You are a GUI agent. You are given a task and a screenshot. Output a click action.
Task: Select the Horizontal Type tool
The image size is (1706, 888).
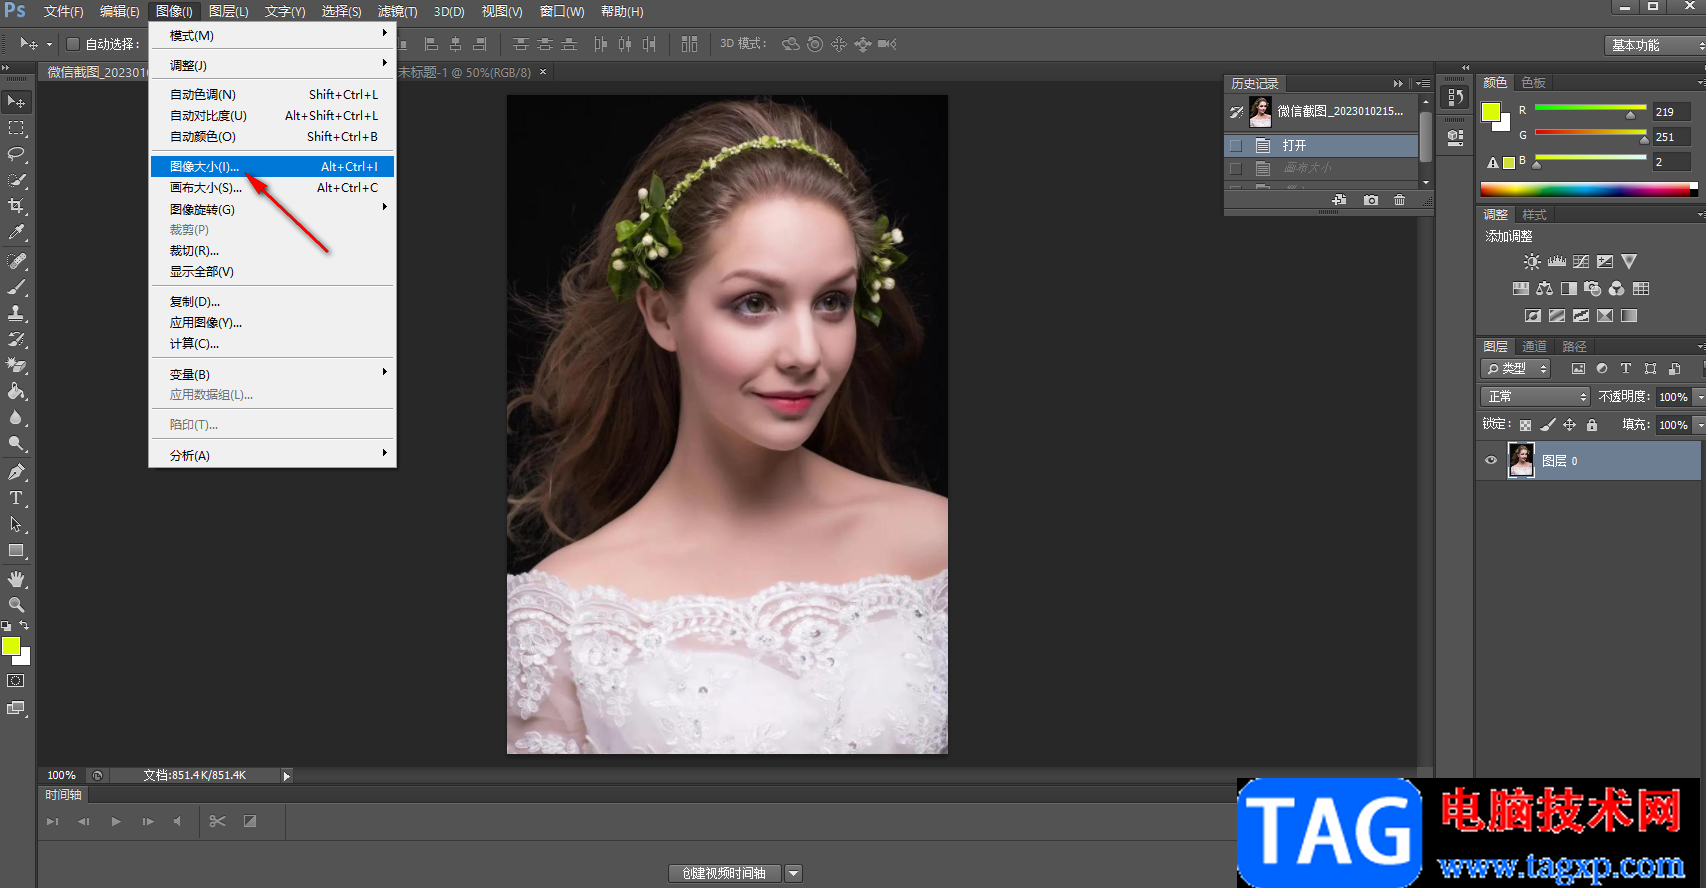pos(17,498)
